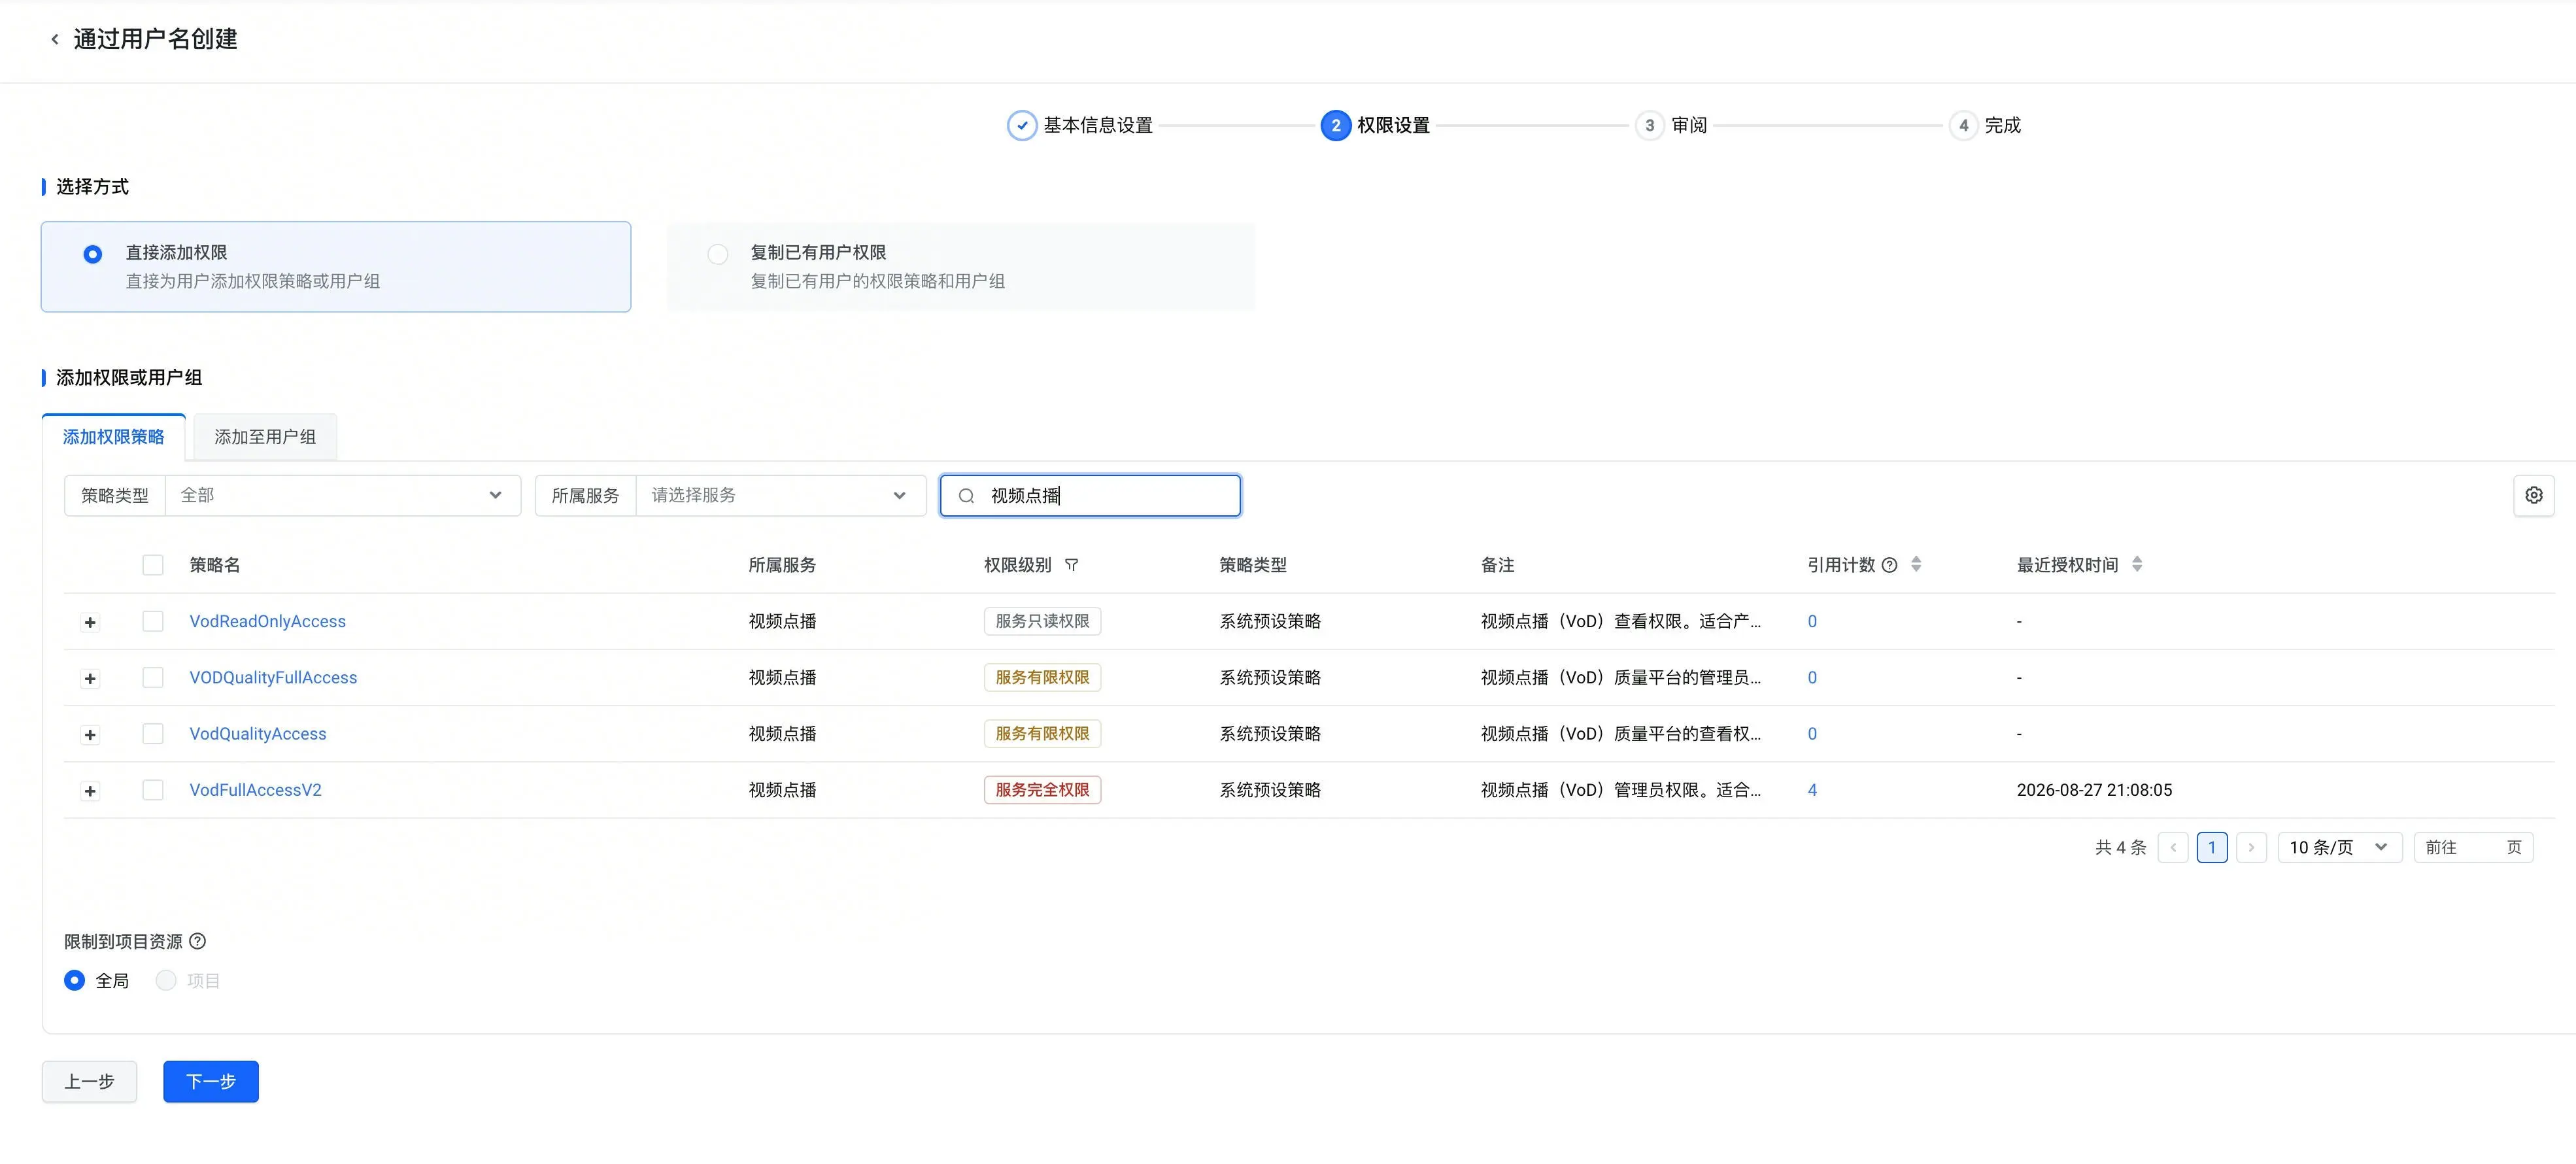Image resolution: width=2576 pixels, height=1164 pixels.
Task: Sort by 最近授权时间 arrows
Action: (x=2137, y=565)
